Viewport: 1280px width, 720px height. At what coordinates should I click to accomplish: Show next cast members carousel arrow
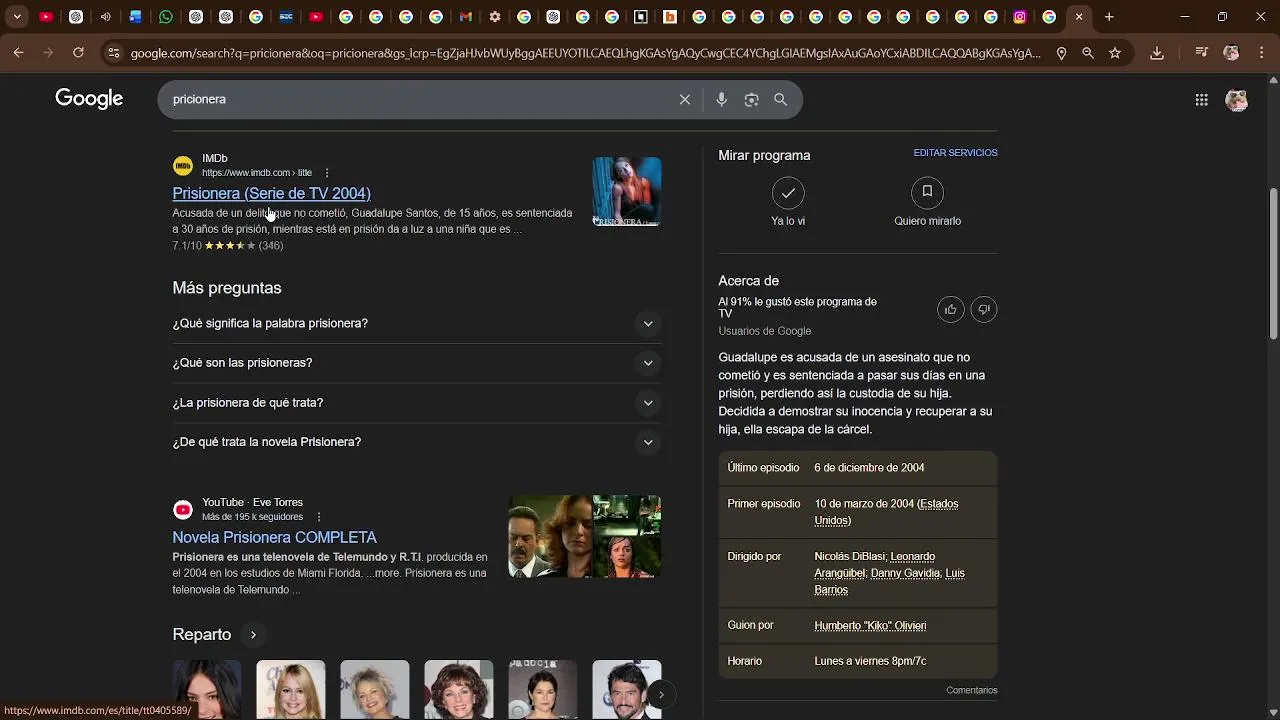661,695
